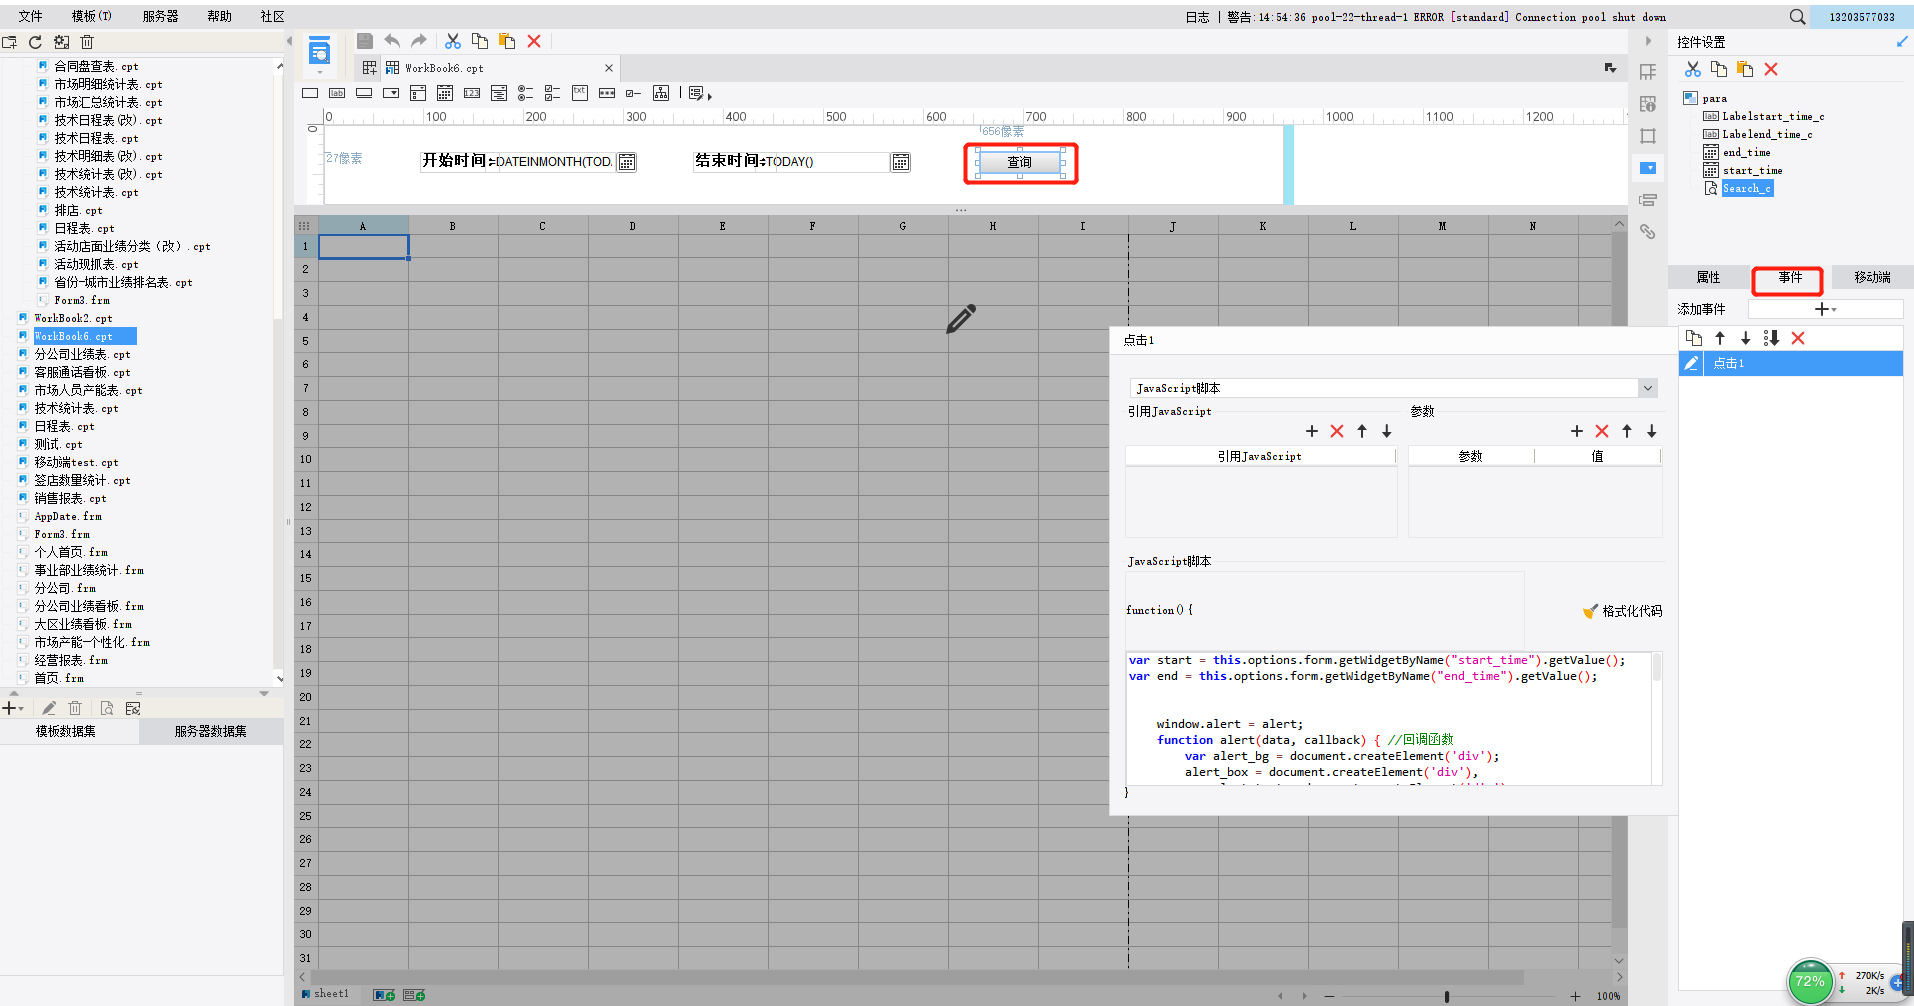Image resolution: width=1914 pixels, height=1006 pixels.
Task: Switch to the 模板数据集 tab
Action: pos(66,731)
